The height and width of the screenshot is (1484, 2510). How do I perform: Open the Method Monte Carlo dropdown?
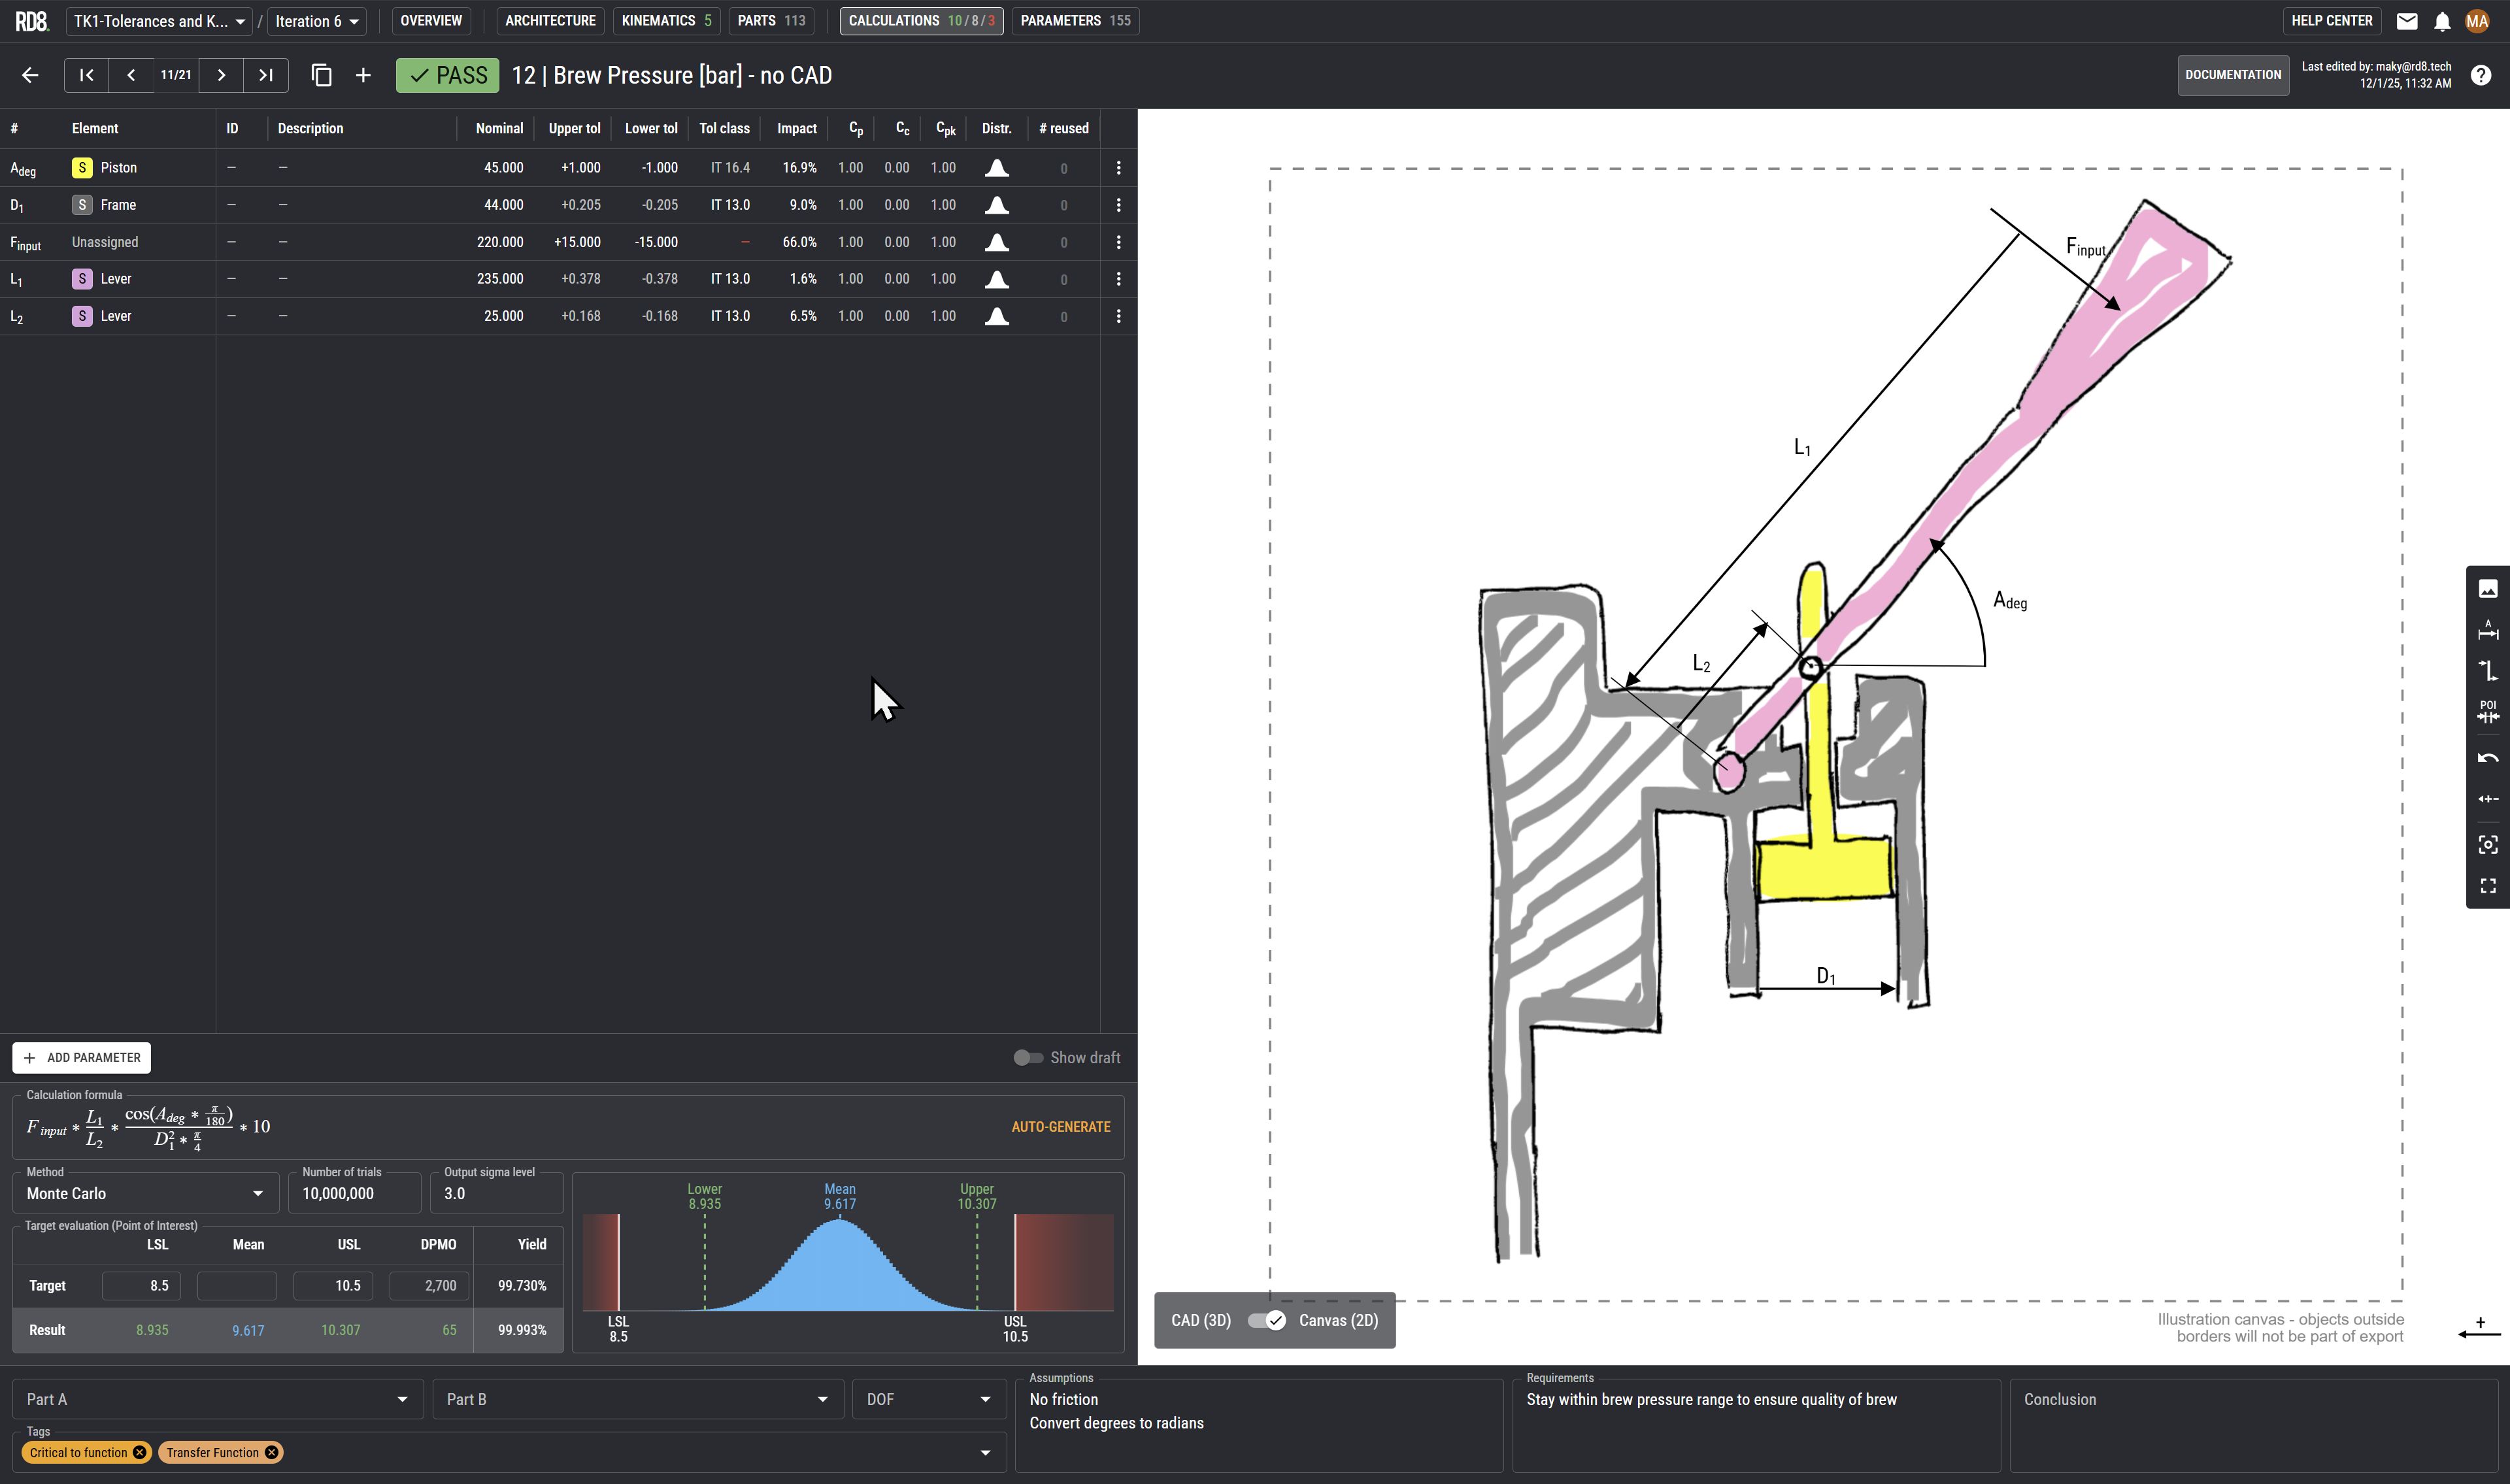(x=145, y=1193)
